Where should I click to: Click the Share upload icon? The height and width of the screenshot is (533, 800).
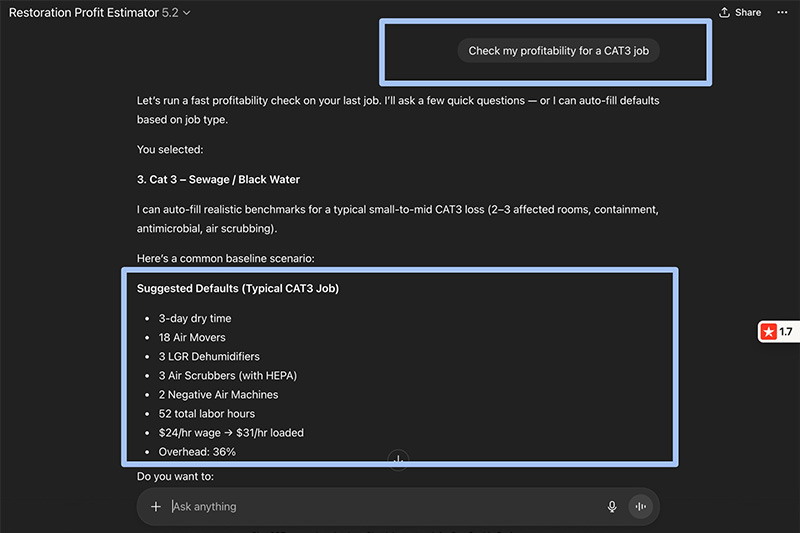coord(724,13)
